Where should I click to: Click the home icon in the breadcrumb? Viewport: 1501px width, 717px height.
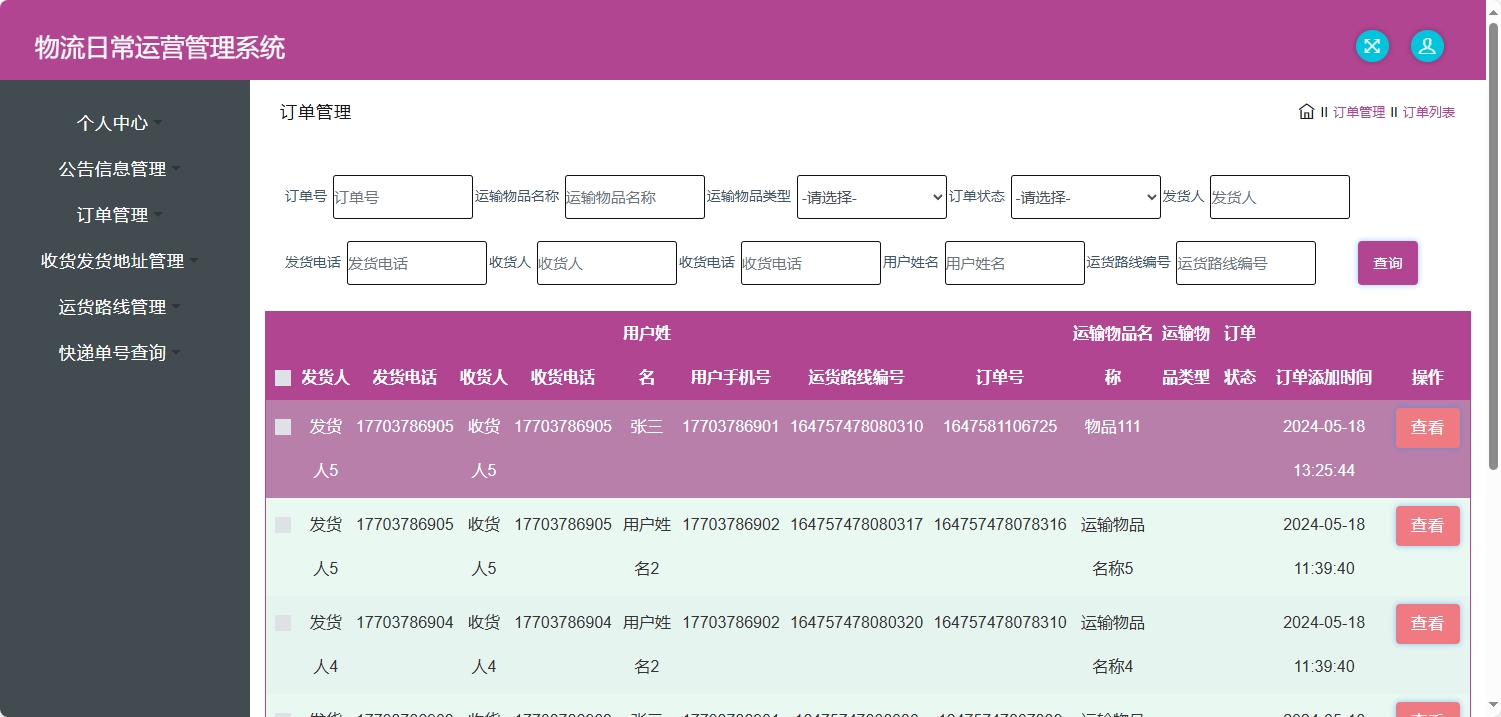coord(1306,111)
